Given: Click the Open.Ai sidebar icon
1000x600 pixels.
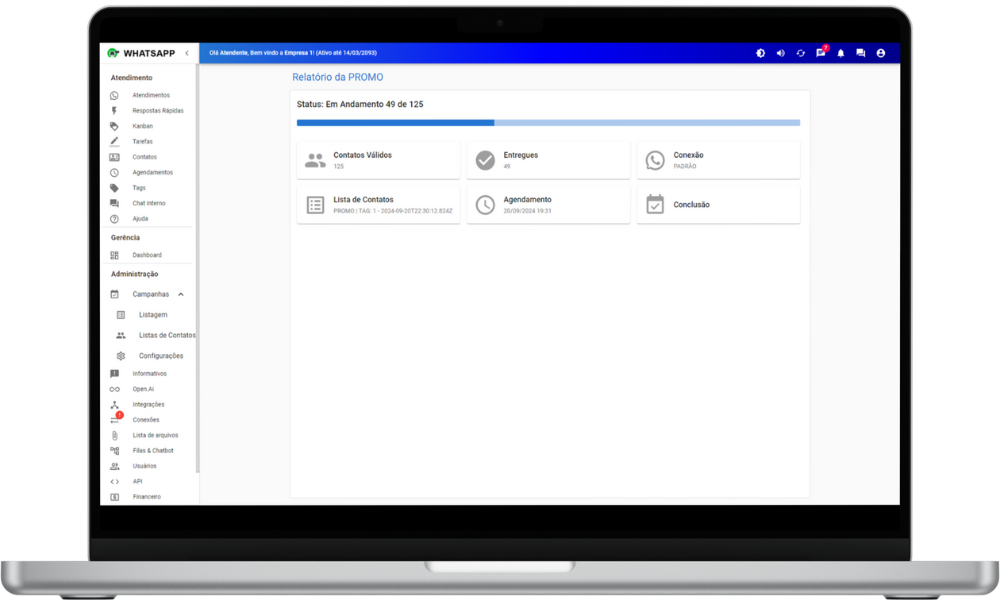Looking at the screenshot, I should (114, 389).
